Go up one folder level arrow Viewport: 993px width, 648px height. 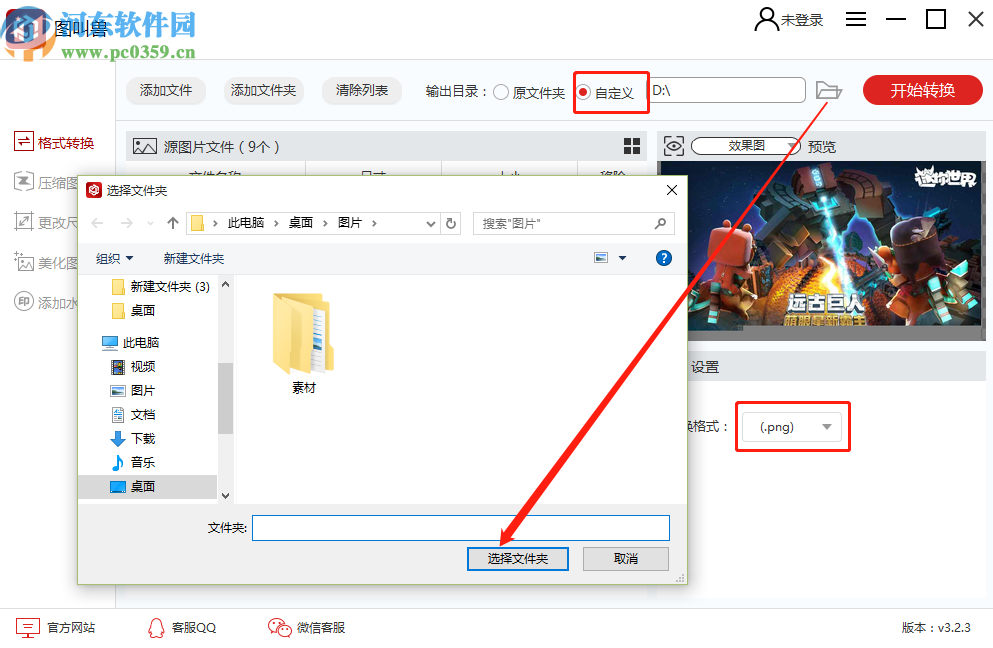pos(172,223)
